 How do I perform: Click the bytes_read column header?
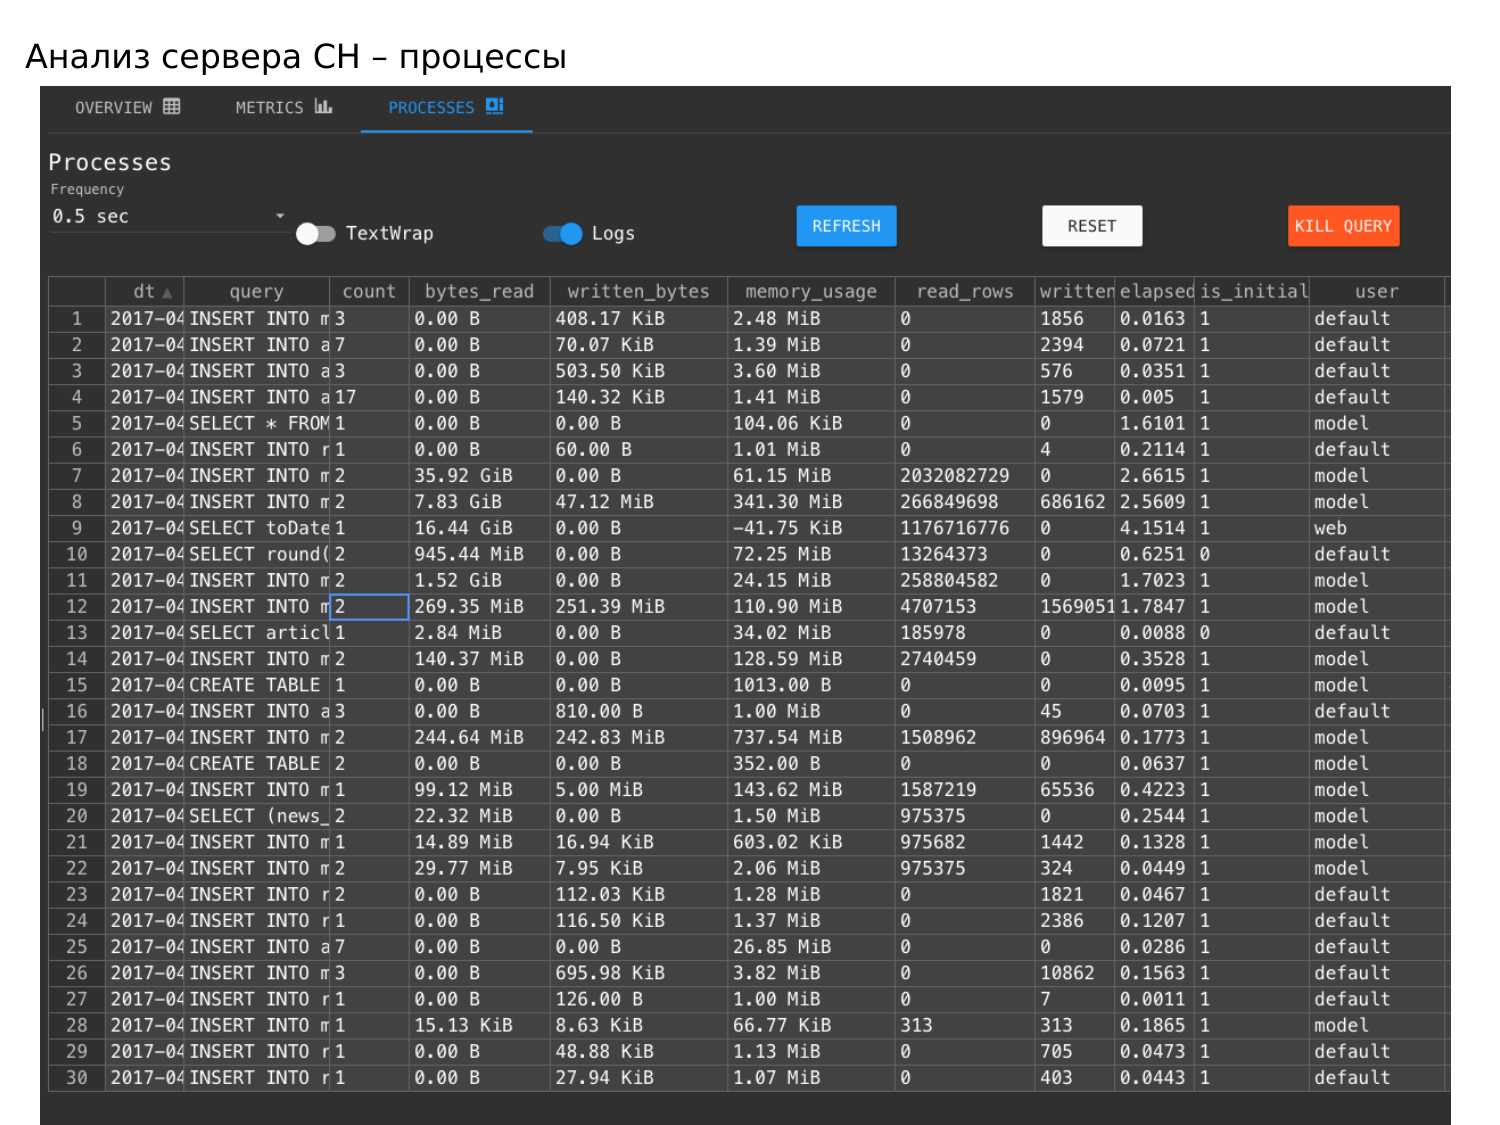click(x=479, y=291)
